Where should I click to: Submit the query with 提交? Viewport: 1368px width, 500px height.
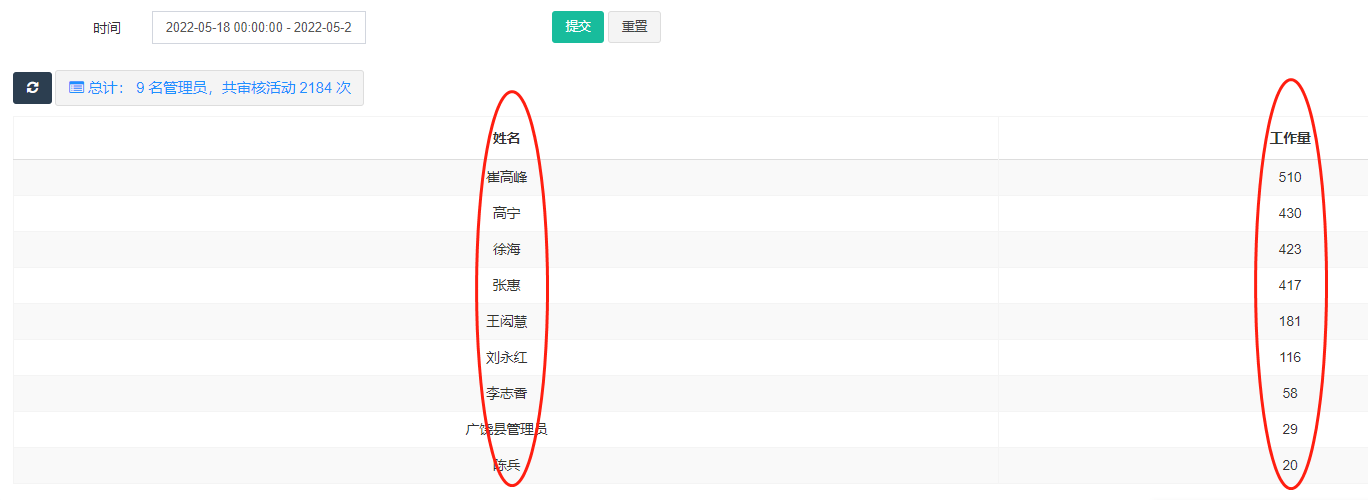tap(578, 27)
